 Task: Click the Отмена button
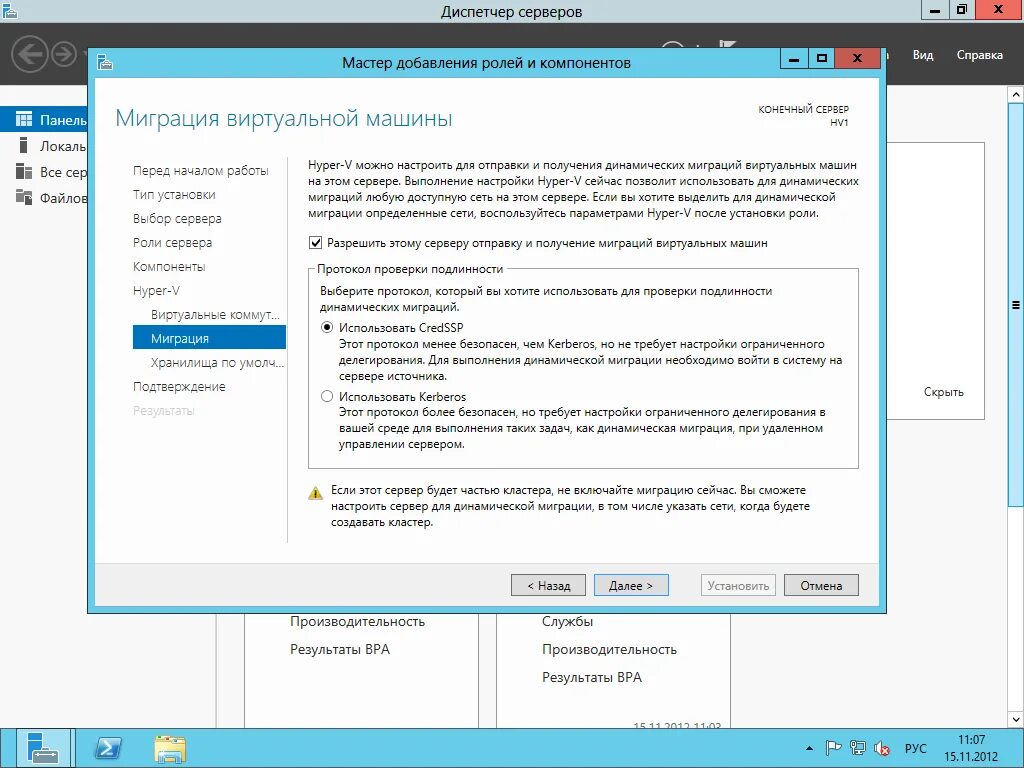[x=821, y=585]
